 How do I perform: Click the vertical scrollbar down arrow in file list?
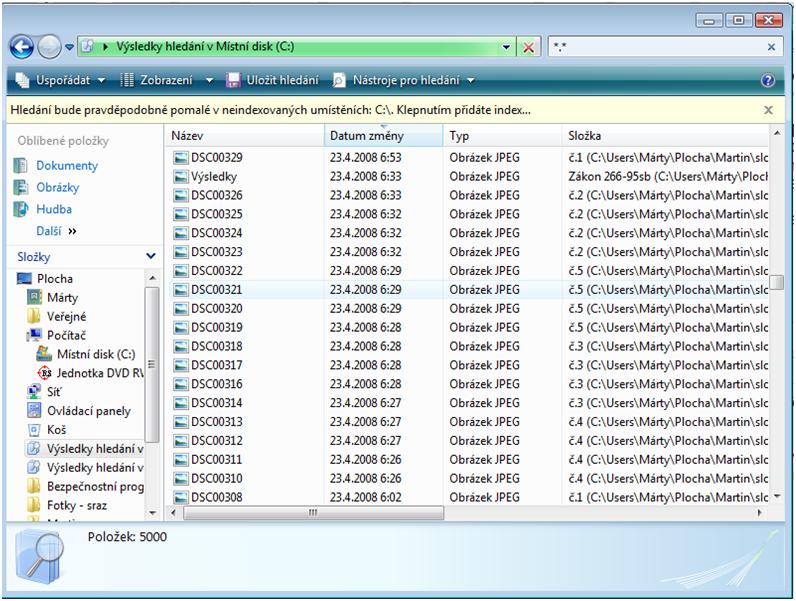pos(777,496)
